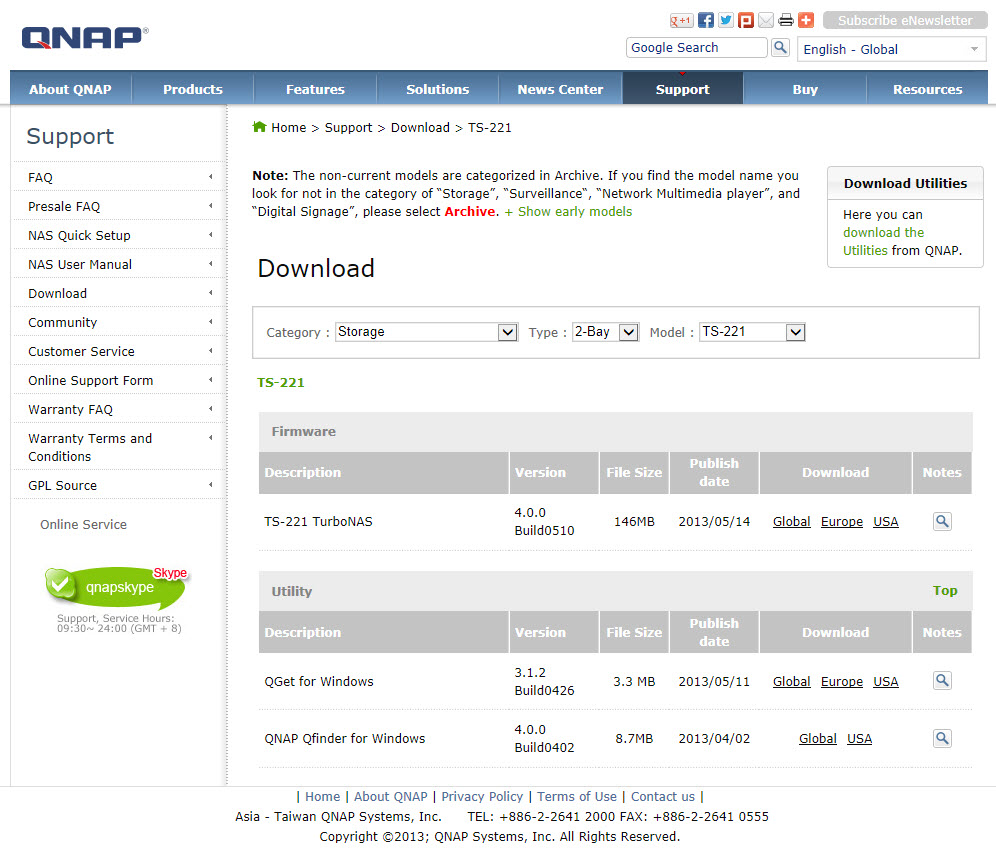Screen dimensions: 996x855
Task: Click the Google Search magnifier button
Action: point(780,48)
